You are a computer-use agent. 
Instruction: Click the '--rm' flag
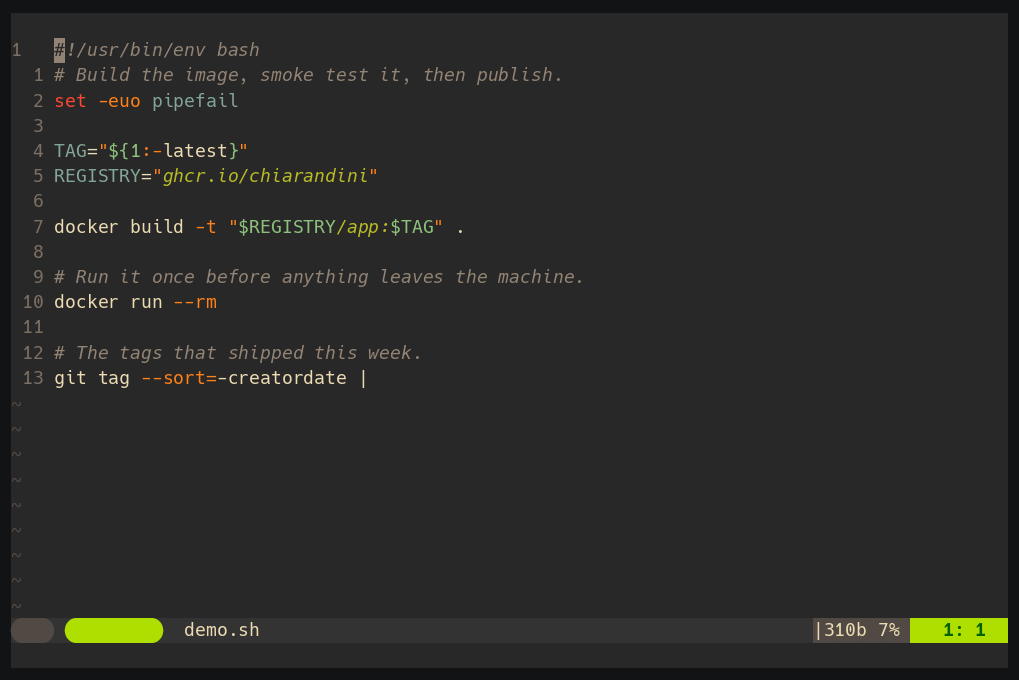pyautogui.click(x=195, y=302)
